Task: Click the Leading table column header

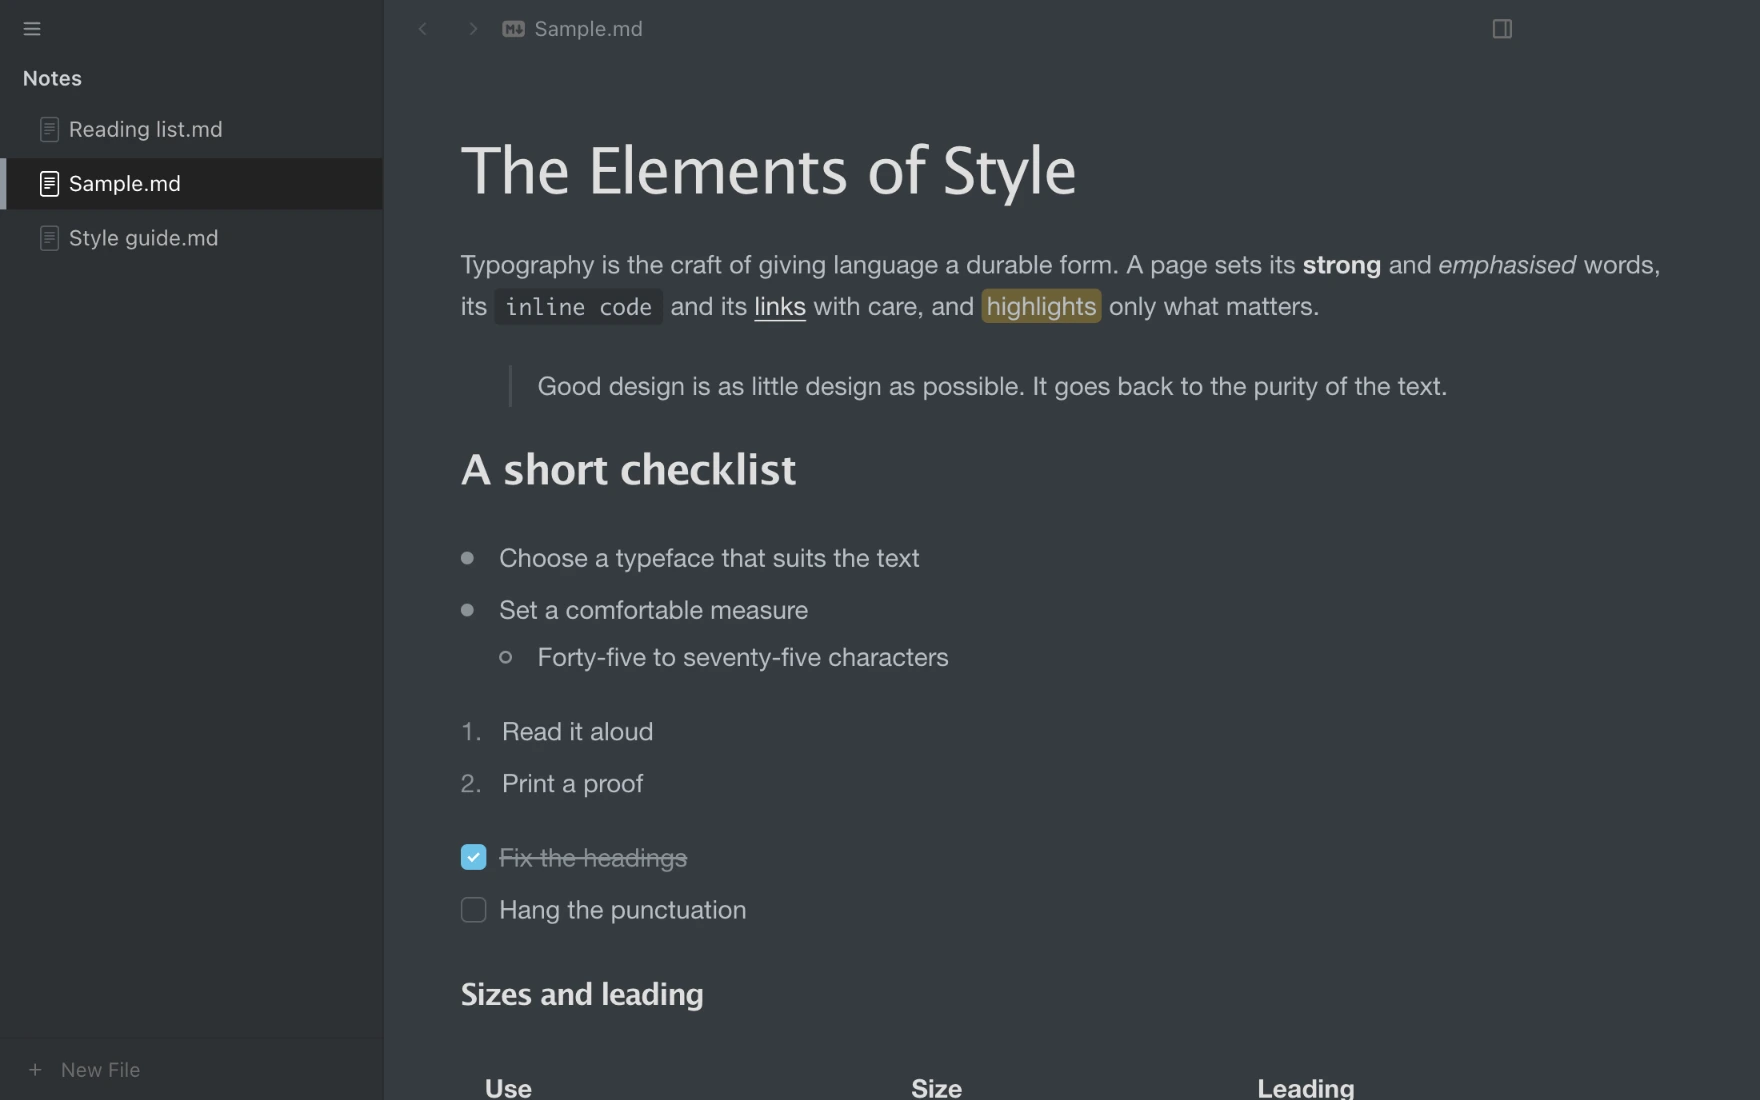Action: 1306,1088
